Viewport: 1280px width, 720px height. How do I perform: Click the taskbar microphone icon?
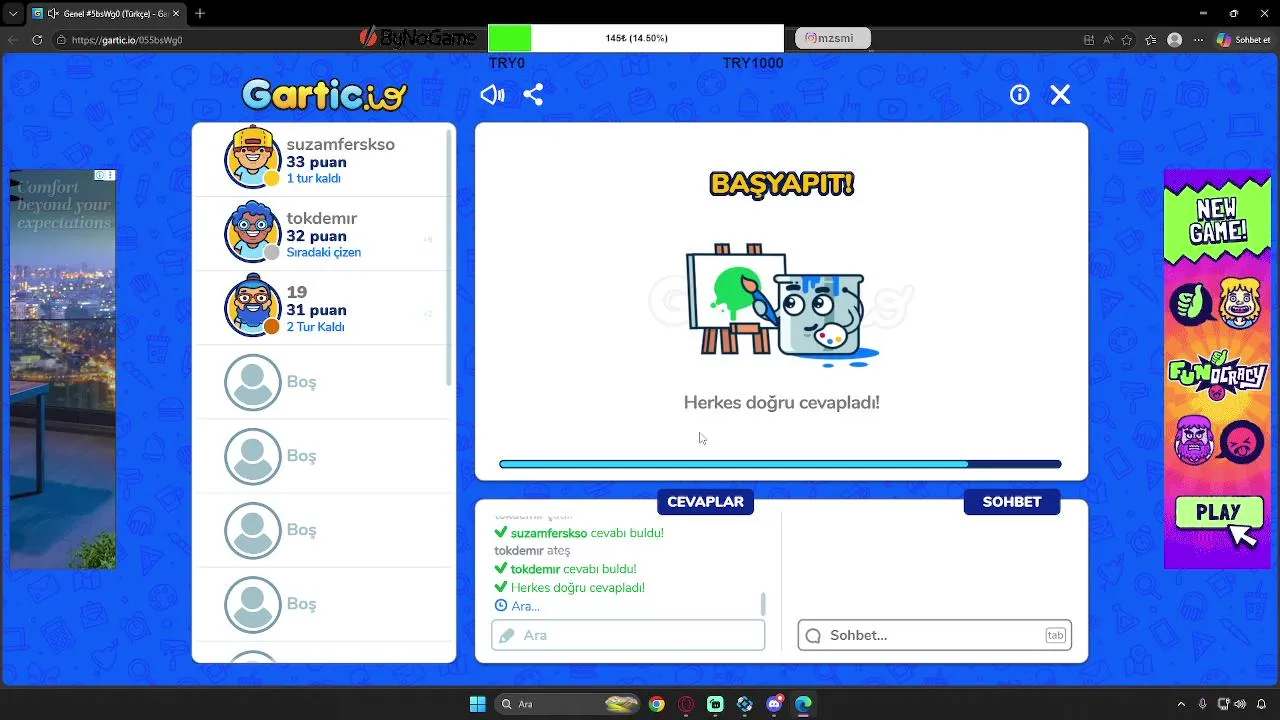[x=1203, y=704]
